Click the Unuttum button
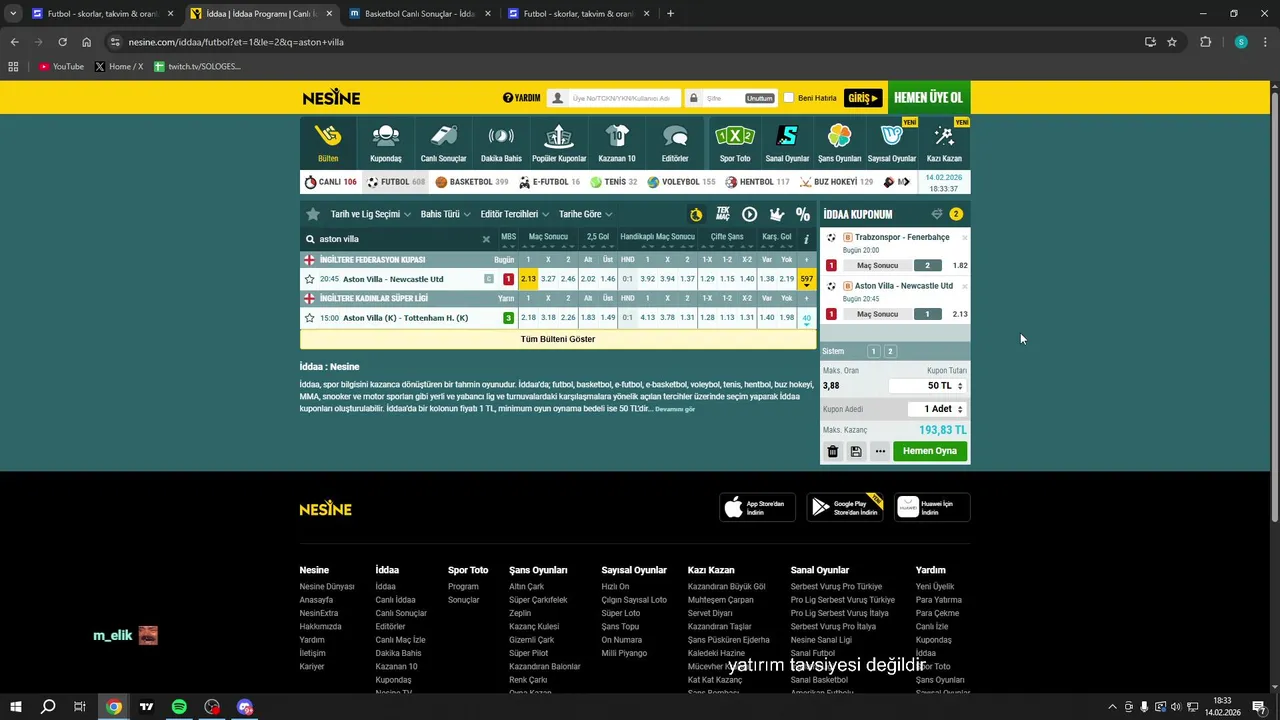Screen dimensions: 1280x720 pos(760,98)
